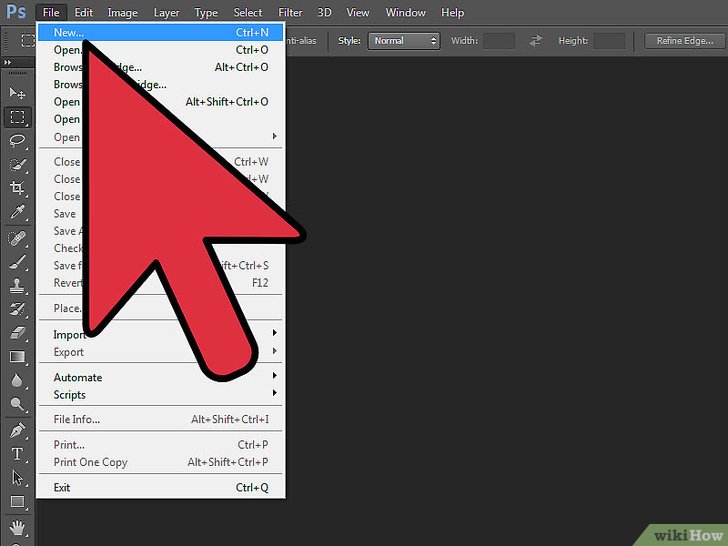Select the Move tool
The width and height of the screenshot is (728, 546).
coord(17,93)
